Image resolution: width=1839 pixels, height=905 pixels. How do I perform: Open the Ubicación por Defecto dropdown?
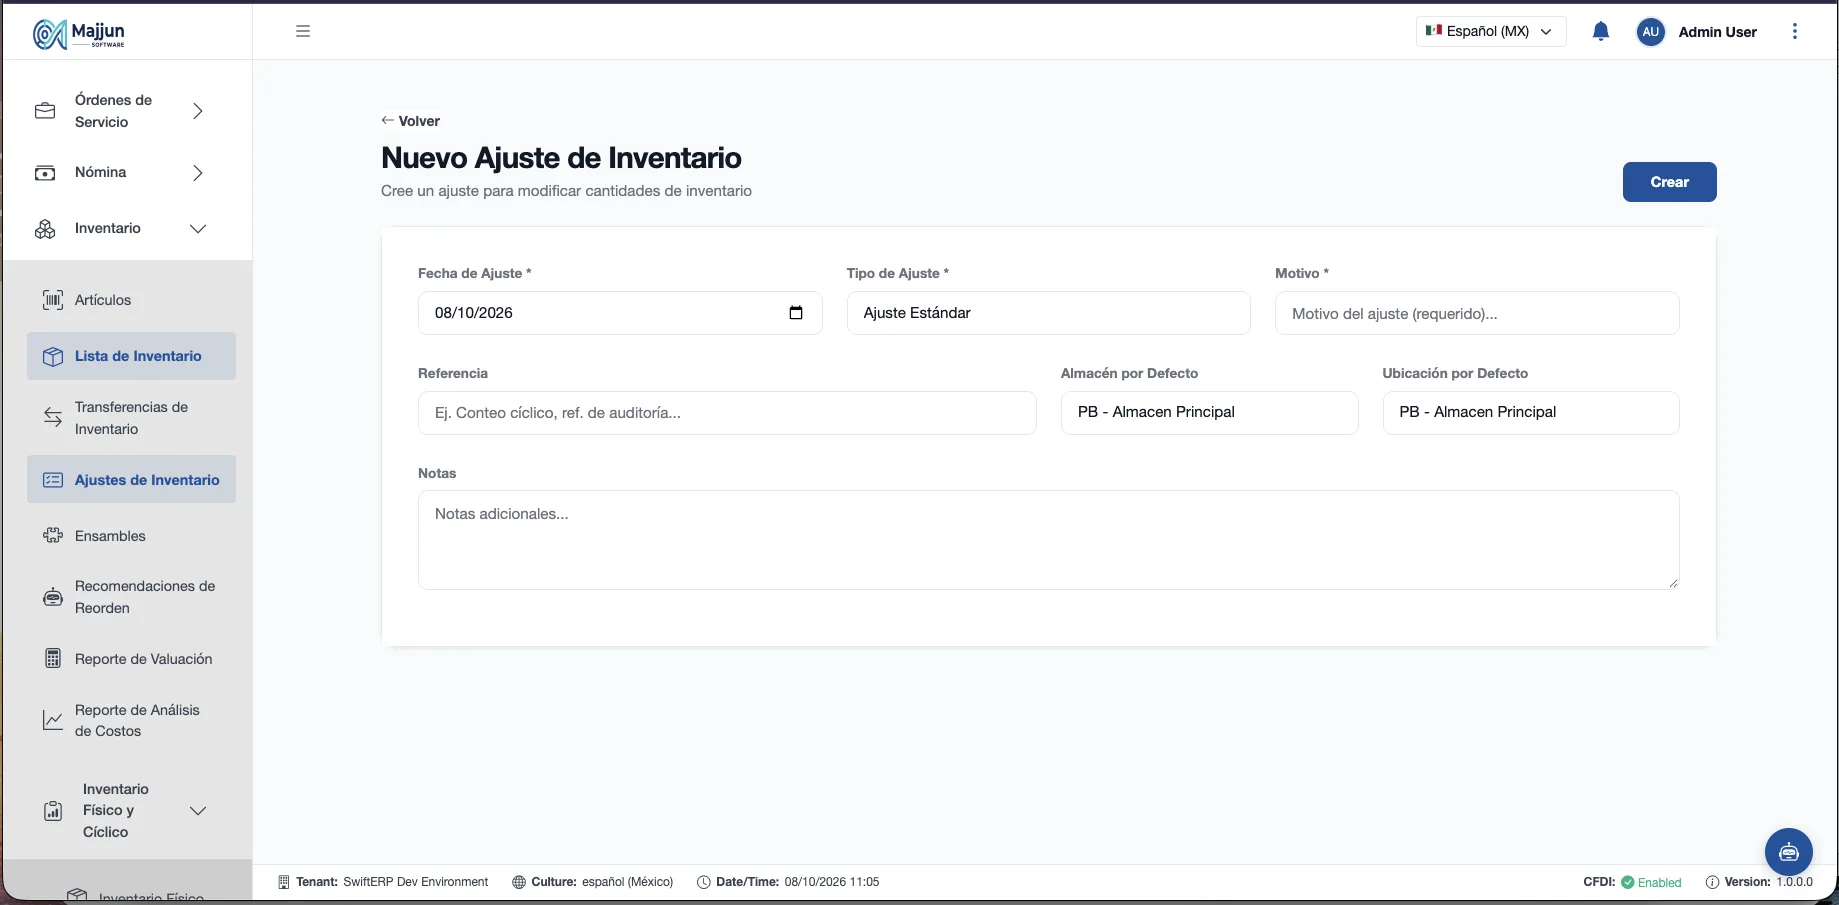[x=1531, y=412]
